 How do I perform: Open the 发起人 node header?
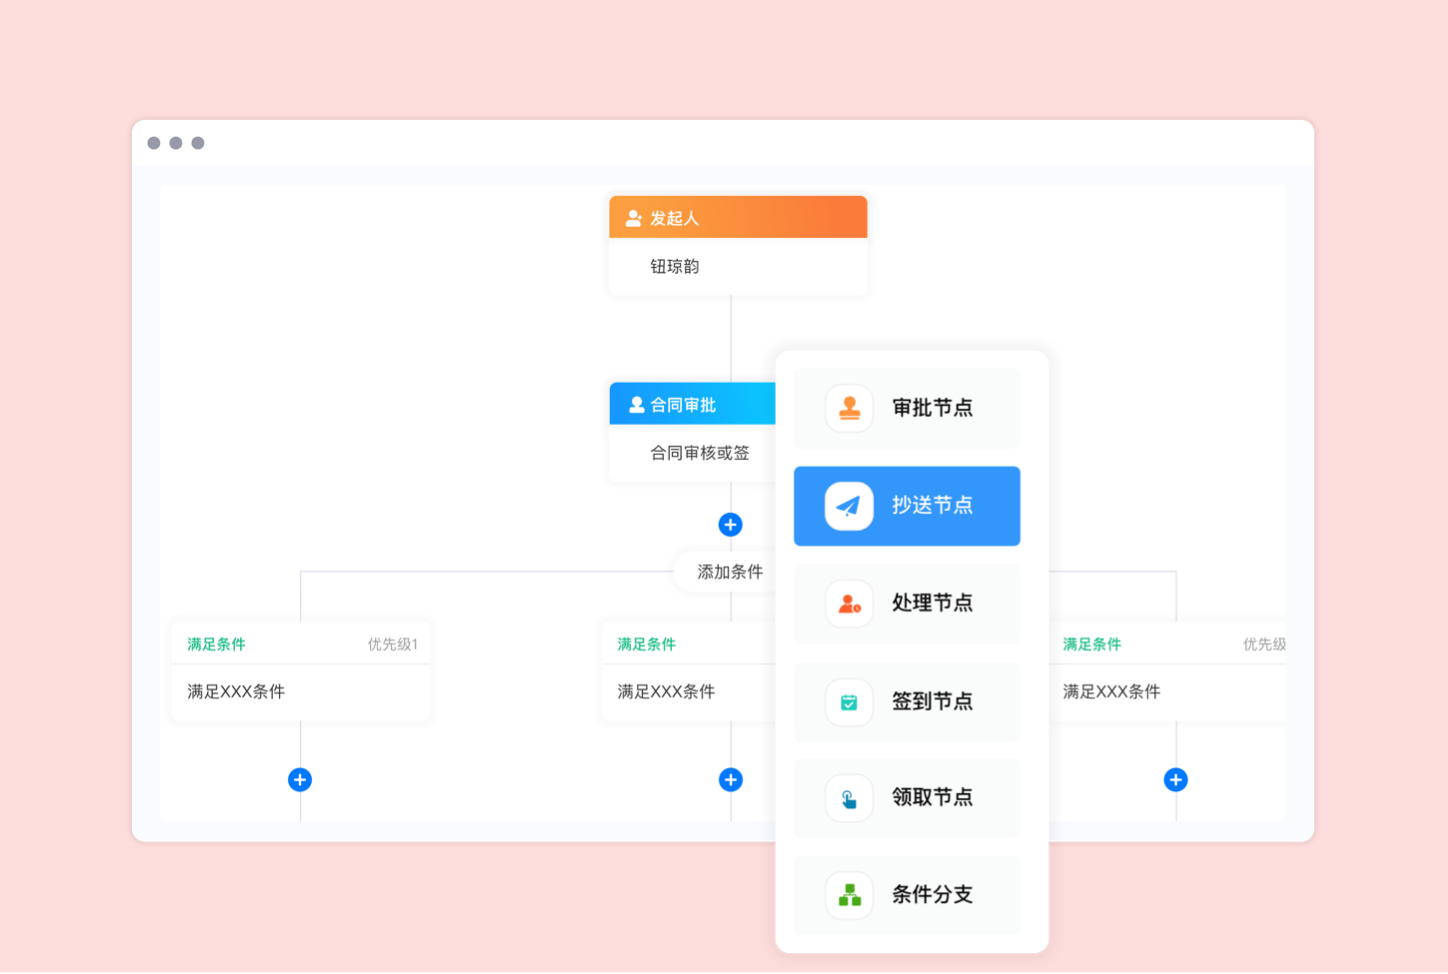click(738, 218)
